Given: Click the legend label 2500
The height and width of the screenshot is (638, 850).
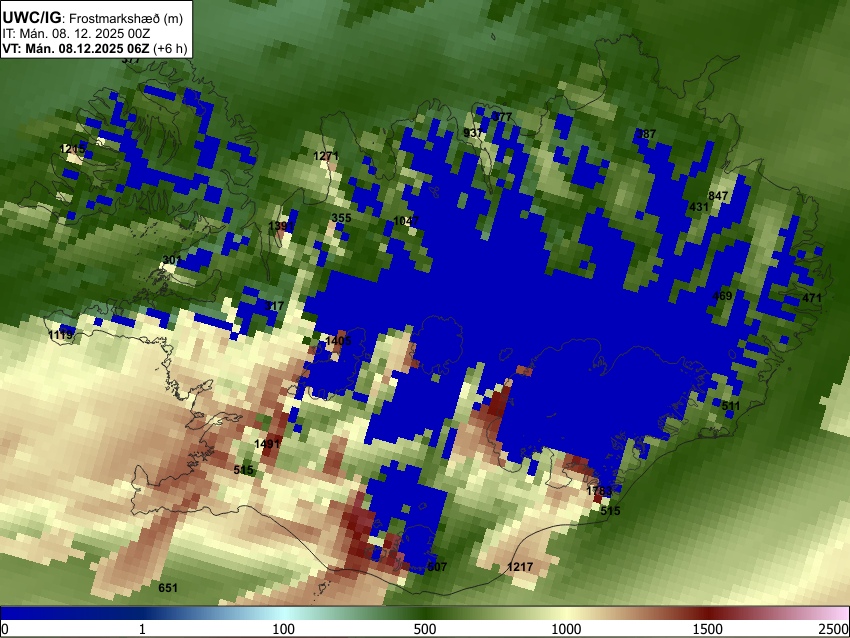Looking at the screenshot, I should pyautogui.click(x=834, y=629).
